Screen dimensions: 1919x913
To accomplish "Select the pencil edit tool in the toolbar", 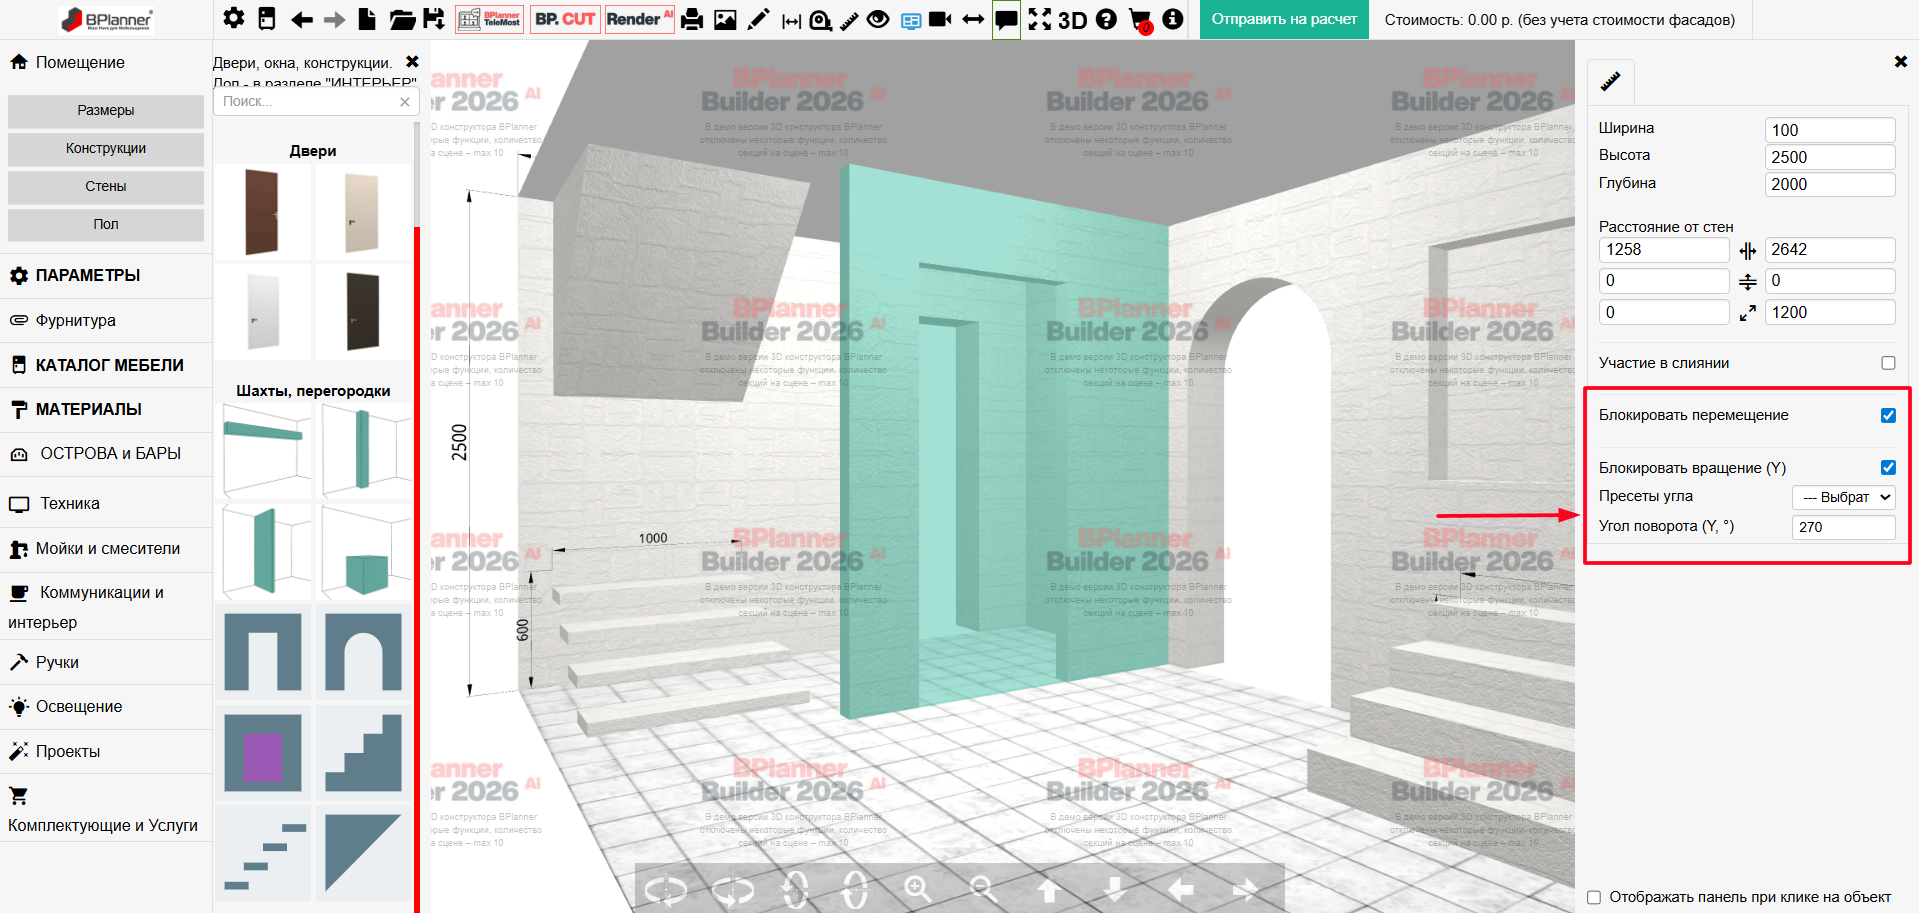I will point(758,19).
